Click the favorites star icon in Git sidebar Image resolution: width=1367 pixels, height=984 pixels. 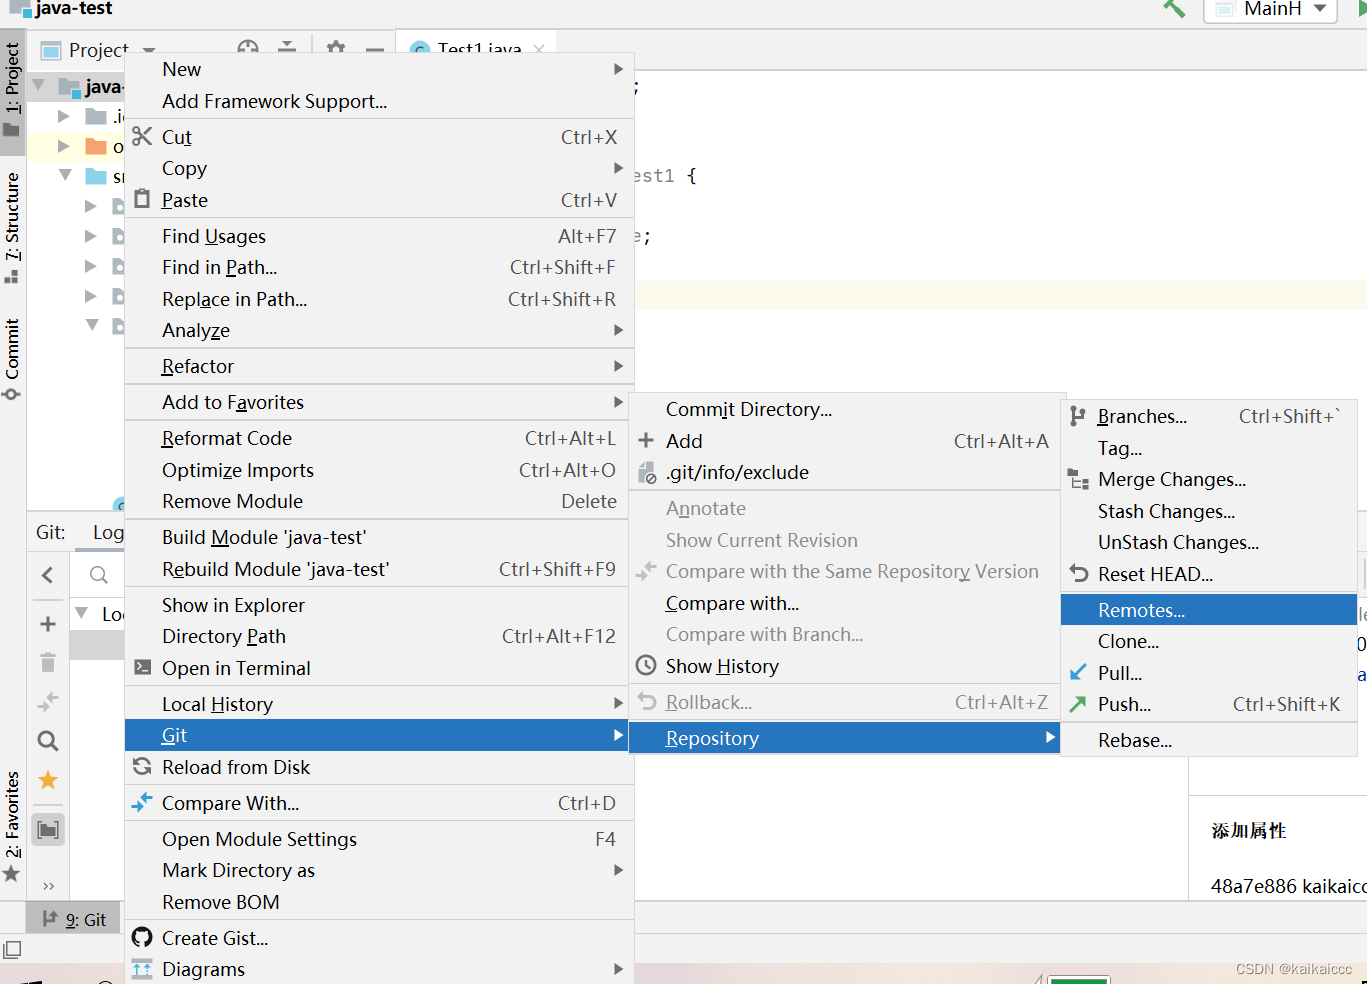click(47, 780)
